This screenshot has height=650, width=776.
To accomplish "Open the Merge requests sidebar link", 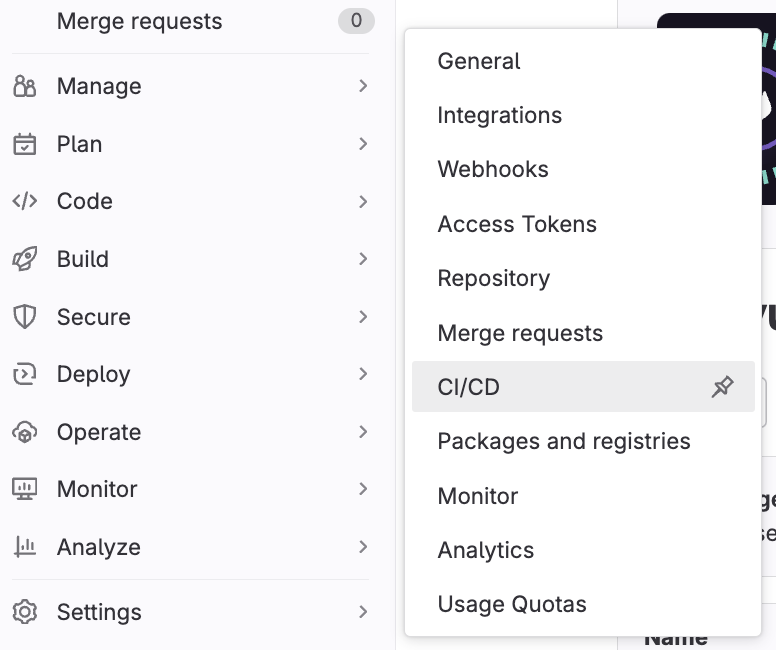I will [140, 21].
